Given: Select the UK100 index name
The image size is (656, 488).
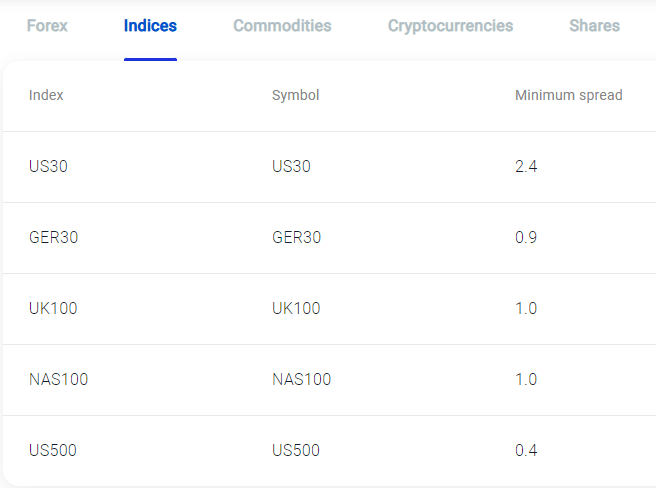Looking at the screenshot, I should coord(53,308).
